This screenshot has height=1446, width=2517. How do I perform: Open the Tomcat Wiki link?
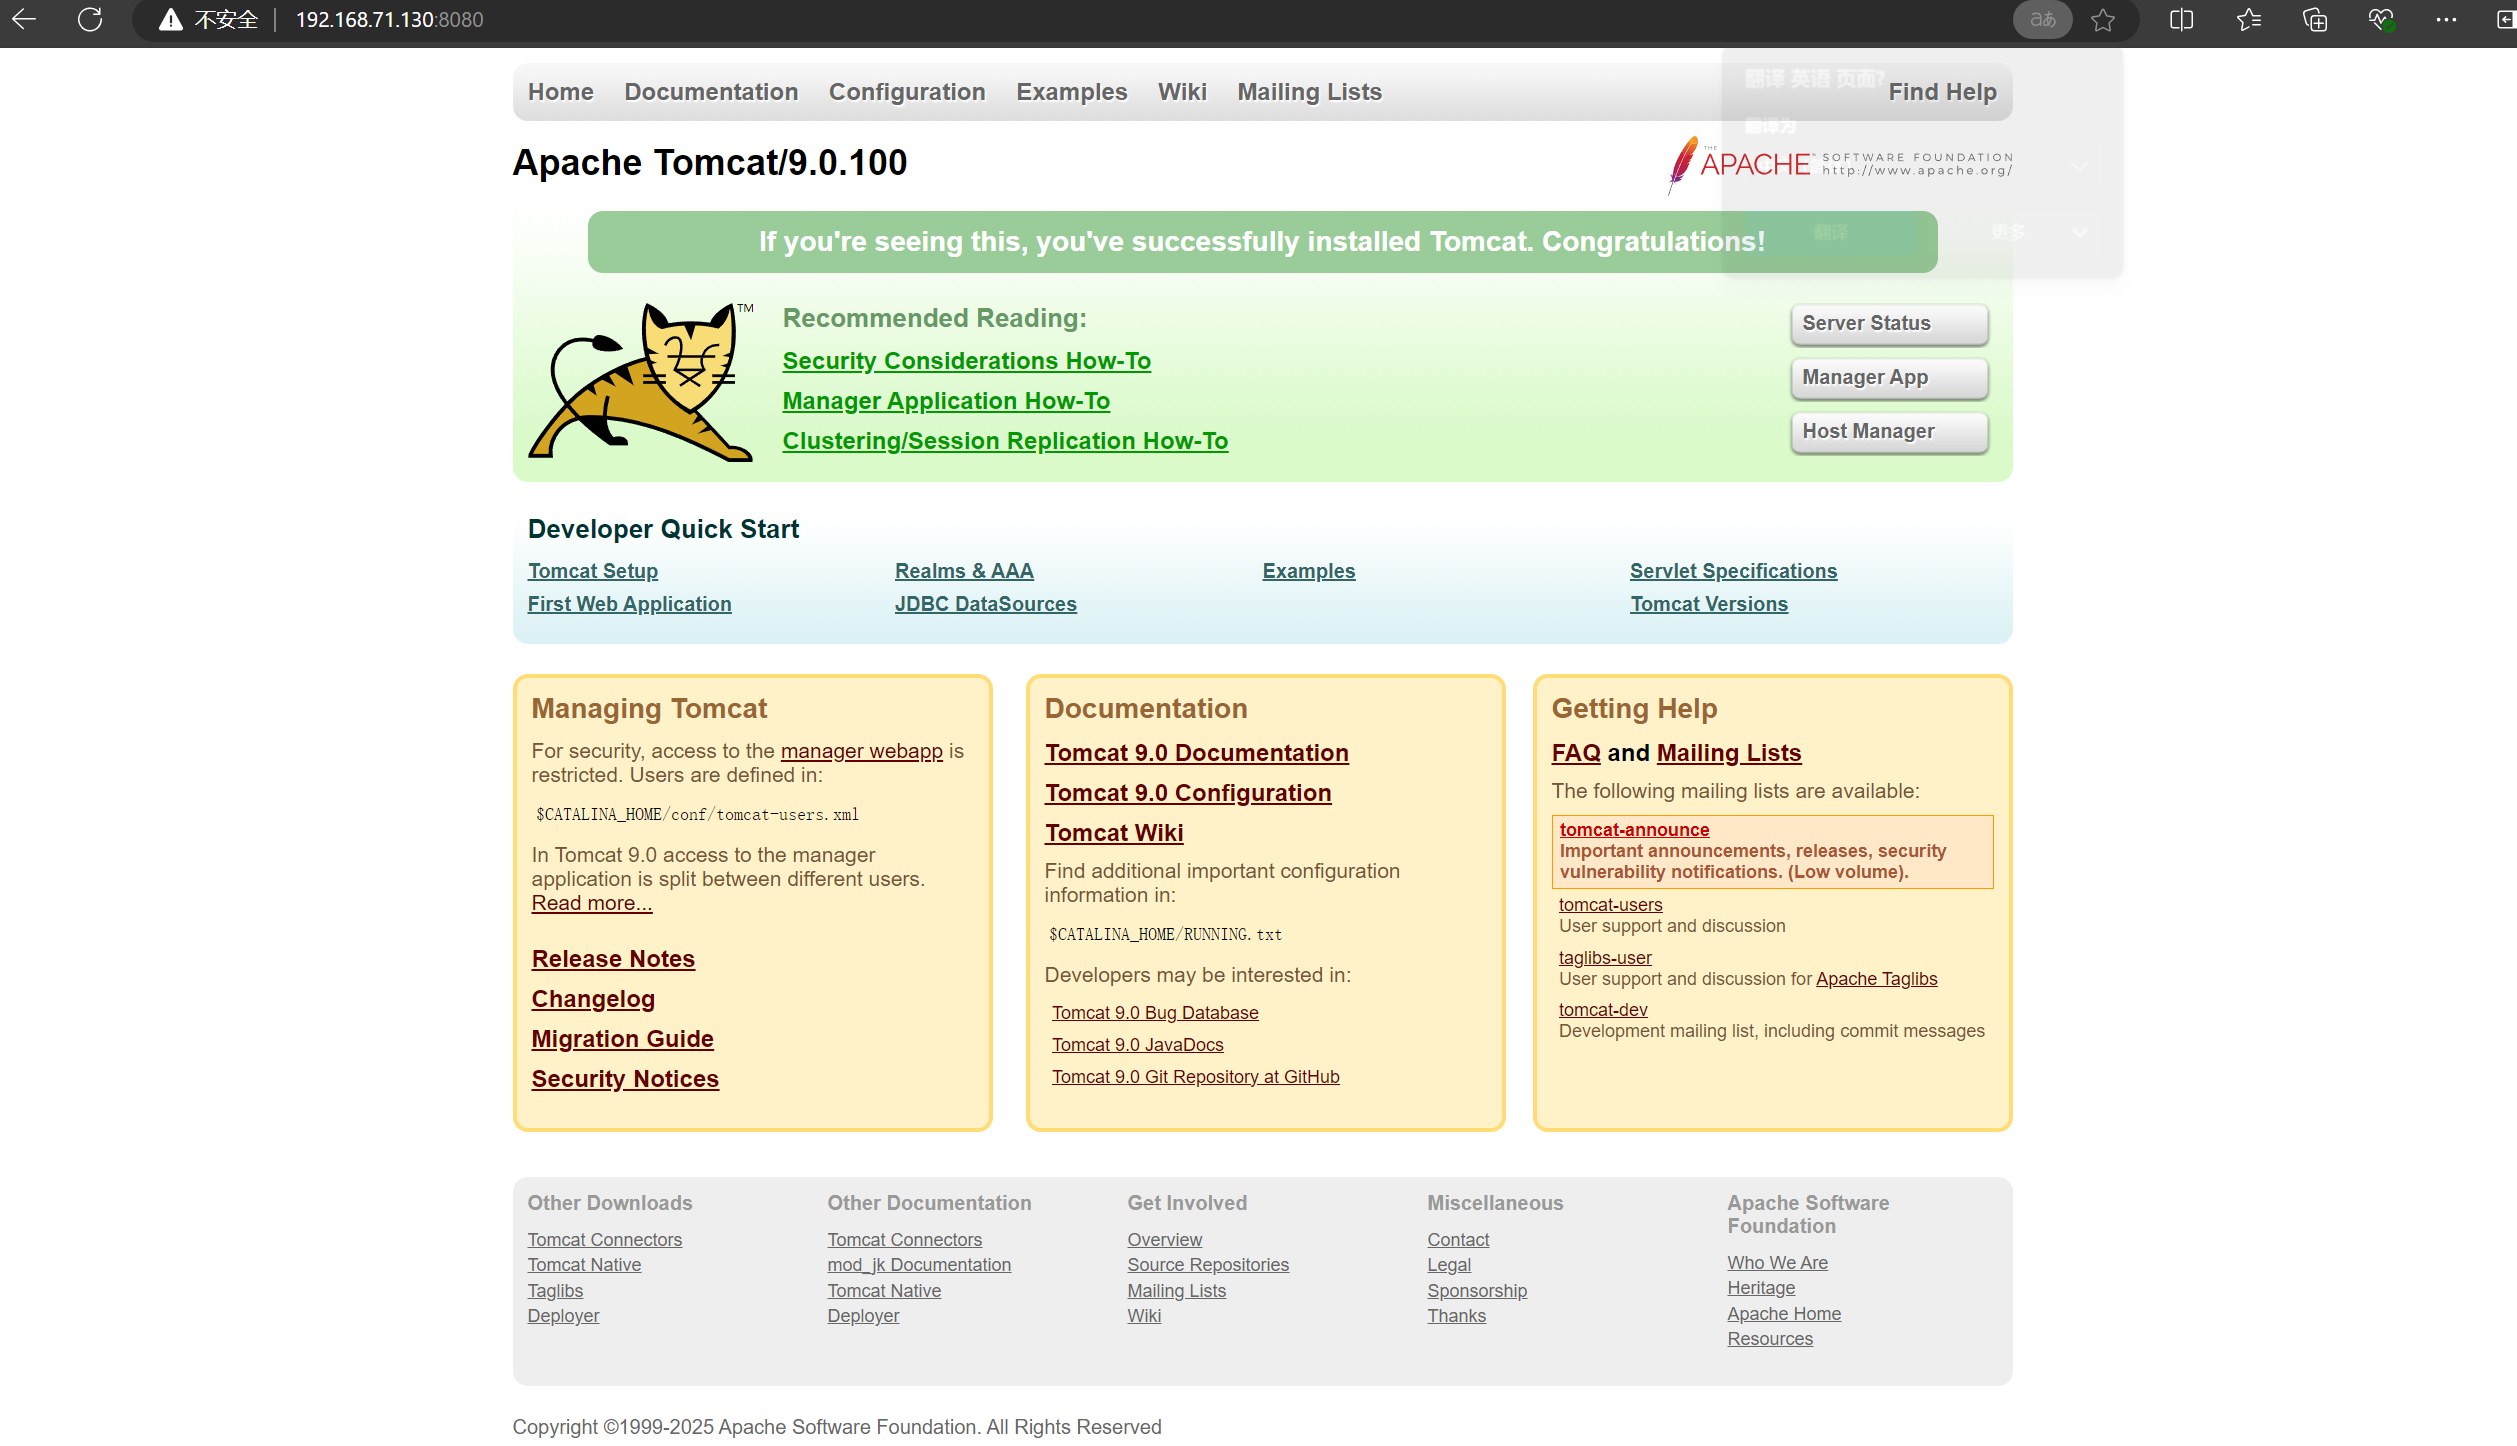pyautogui.click(x=1114, y=833)
